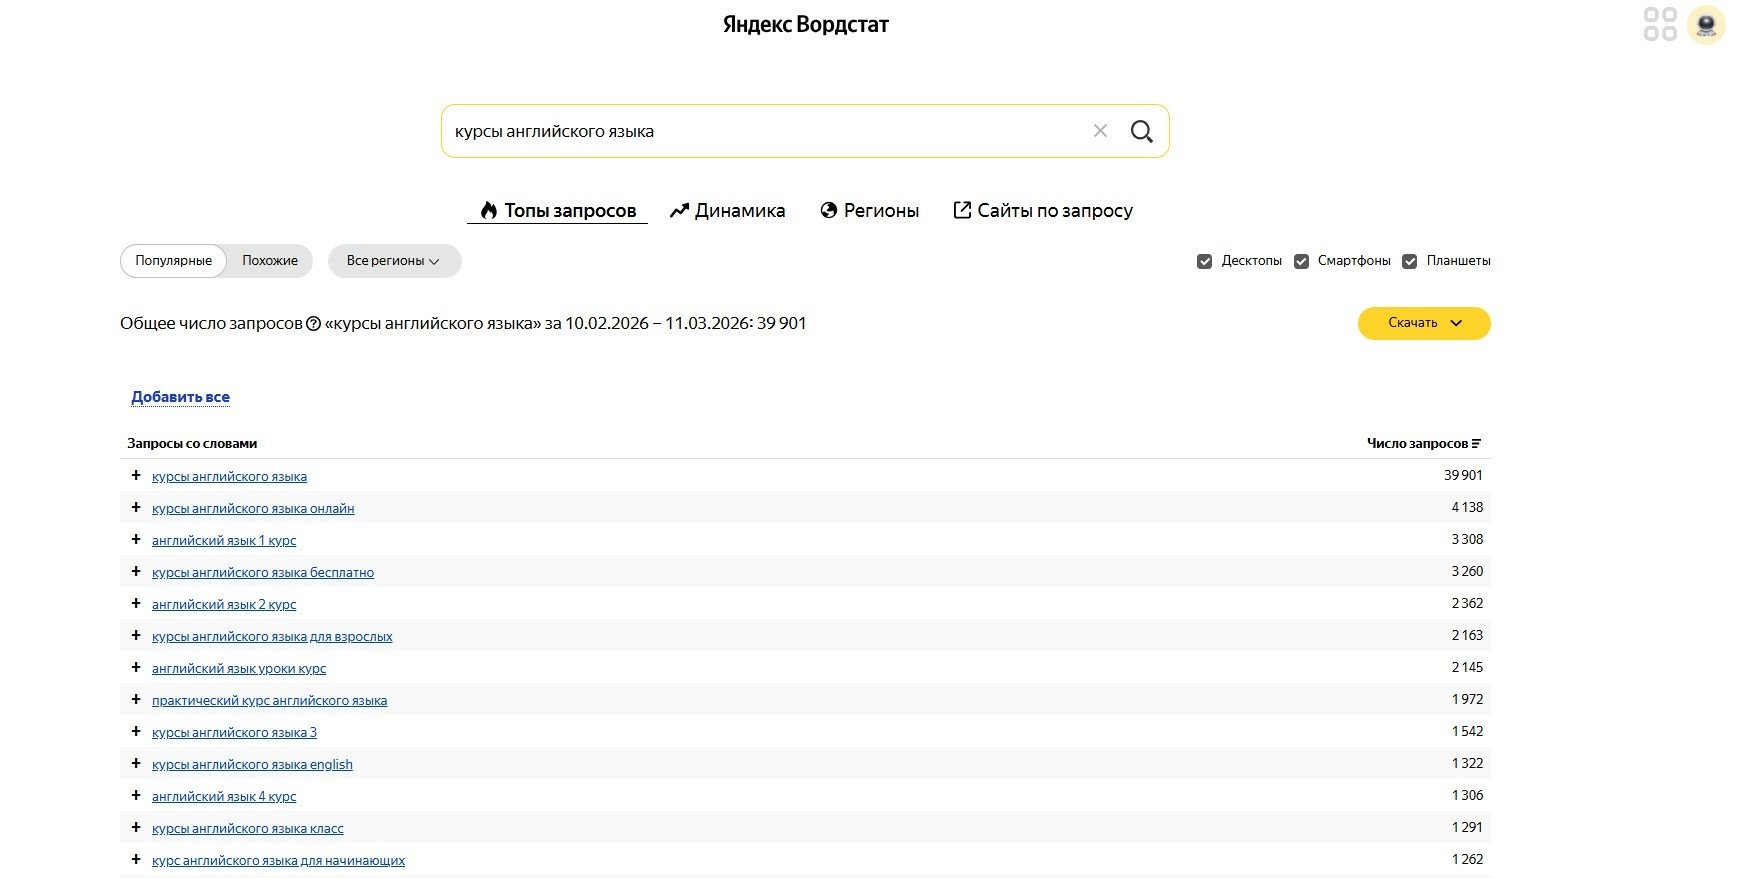The width and height of the screenshot is (1751, 878).
Task: Click the magnifying glass search icon
Action: [1141, 131]
